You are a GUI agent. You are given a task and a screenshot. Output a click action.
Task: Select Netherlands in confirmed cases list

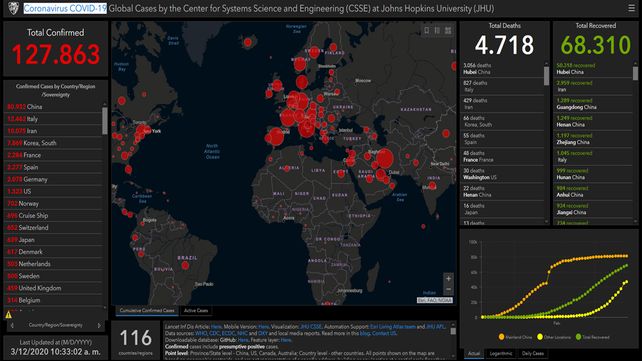click(53, 264)
